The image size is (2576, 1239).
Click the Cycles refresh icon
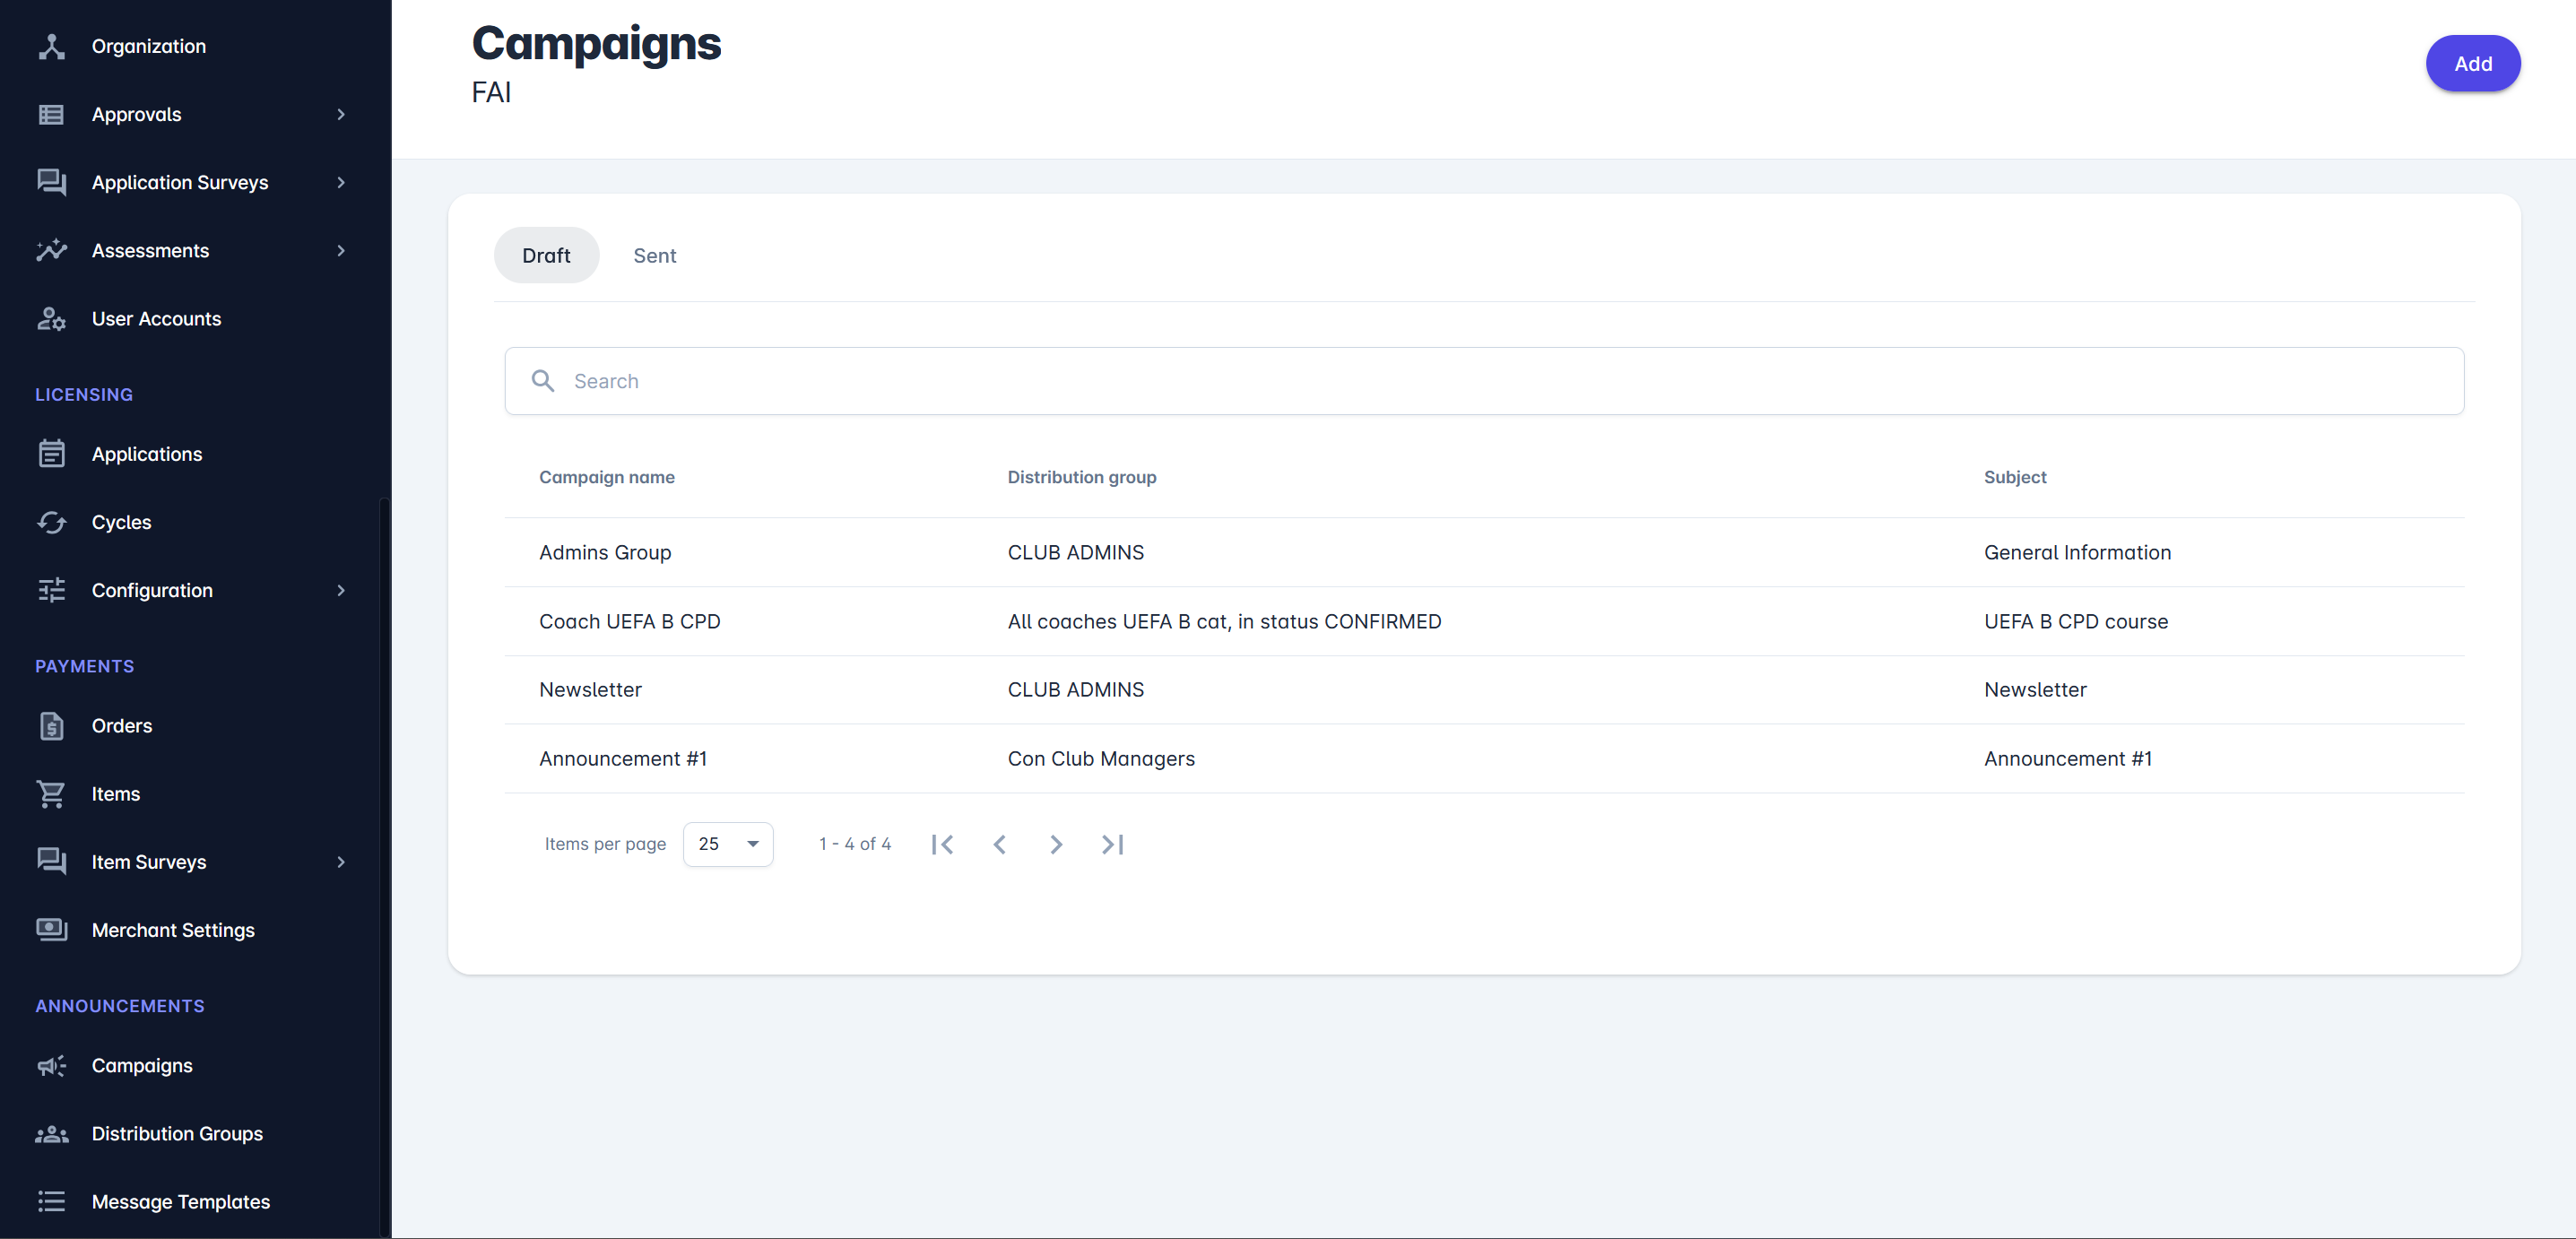[x=51, y=522]
